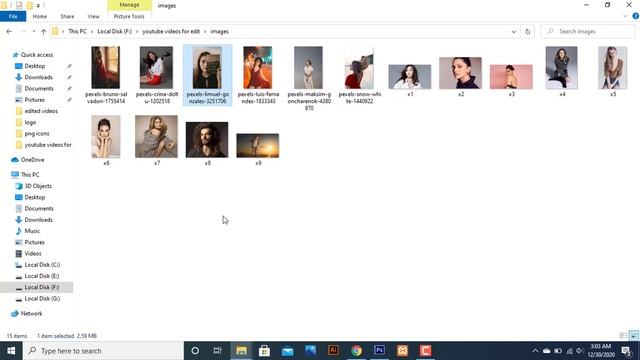640x360 pixels.
Task: Open Quick access in sidebar
Action: pos(37,55)
